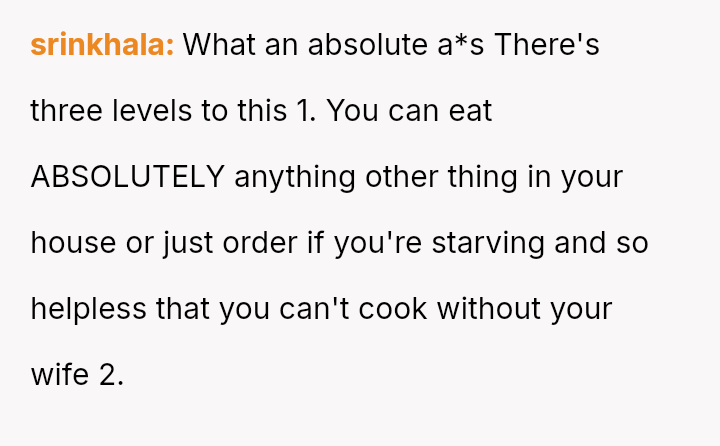Click the number '2.' ending the comment

tap(110, 375)
